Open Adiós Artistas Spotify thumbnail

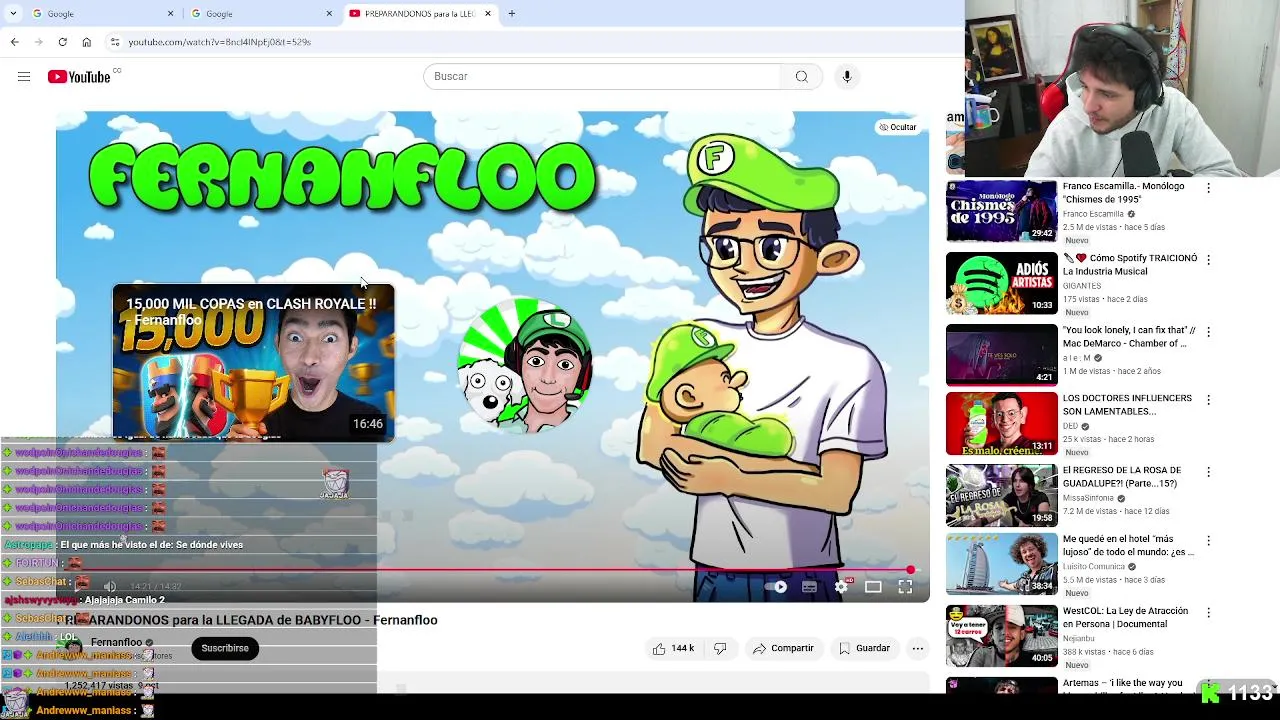(x=1002, y=283)
